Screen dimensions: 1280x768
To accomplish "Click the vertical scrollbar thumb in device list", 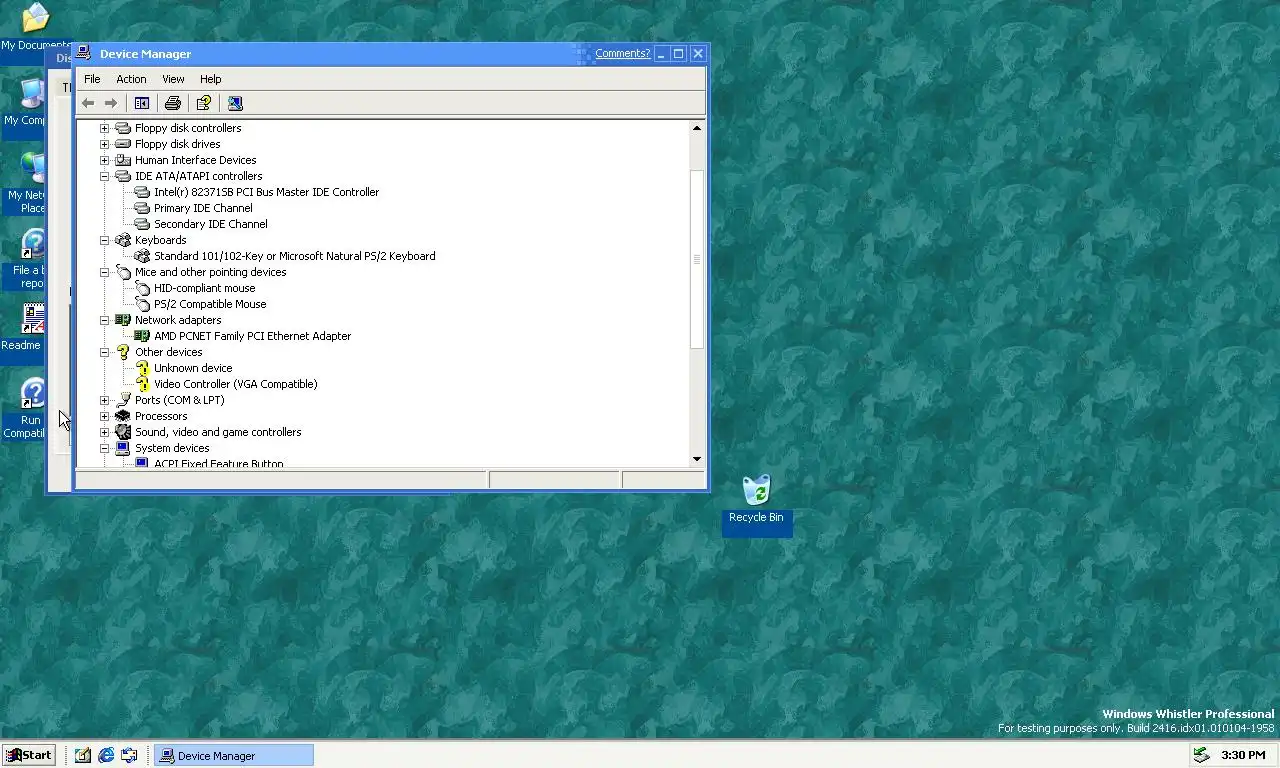I will tap(697, 259).
